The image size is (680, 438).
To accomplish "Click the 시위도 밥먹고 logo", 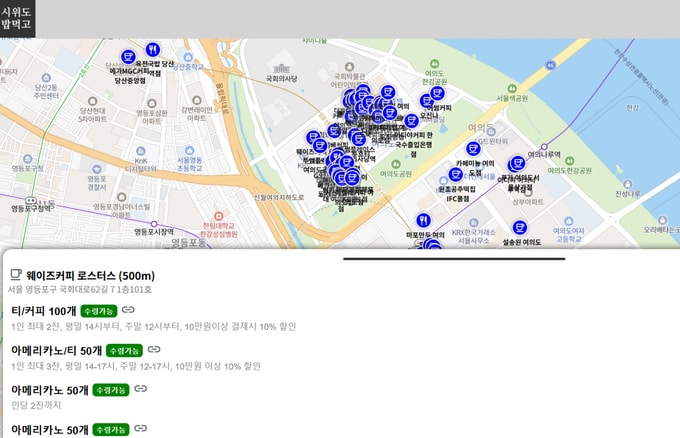I will 17,18.
